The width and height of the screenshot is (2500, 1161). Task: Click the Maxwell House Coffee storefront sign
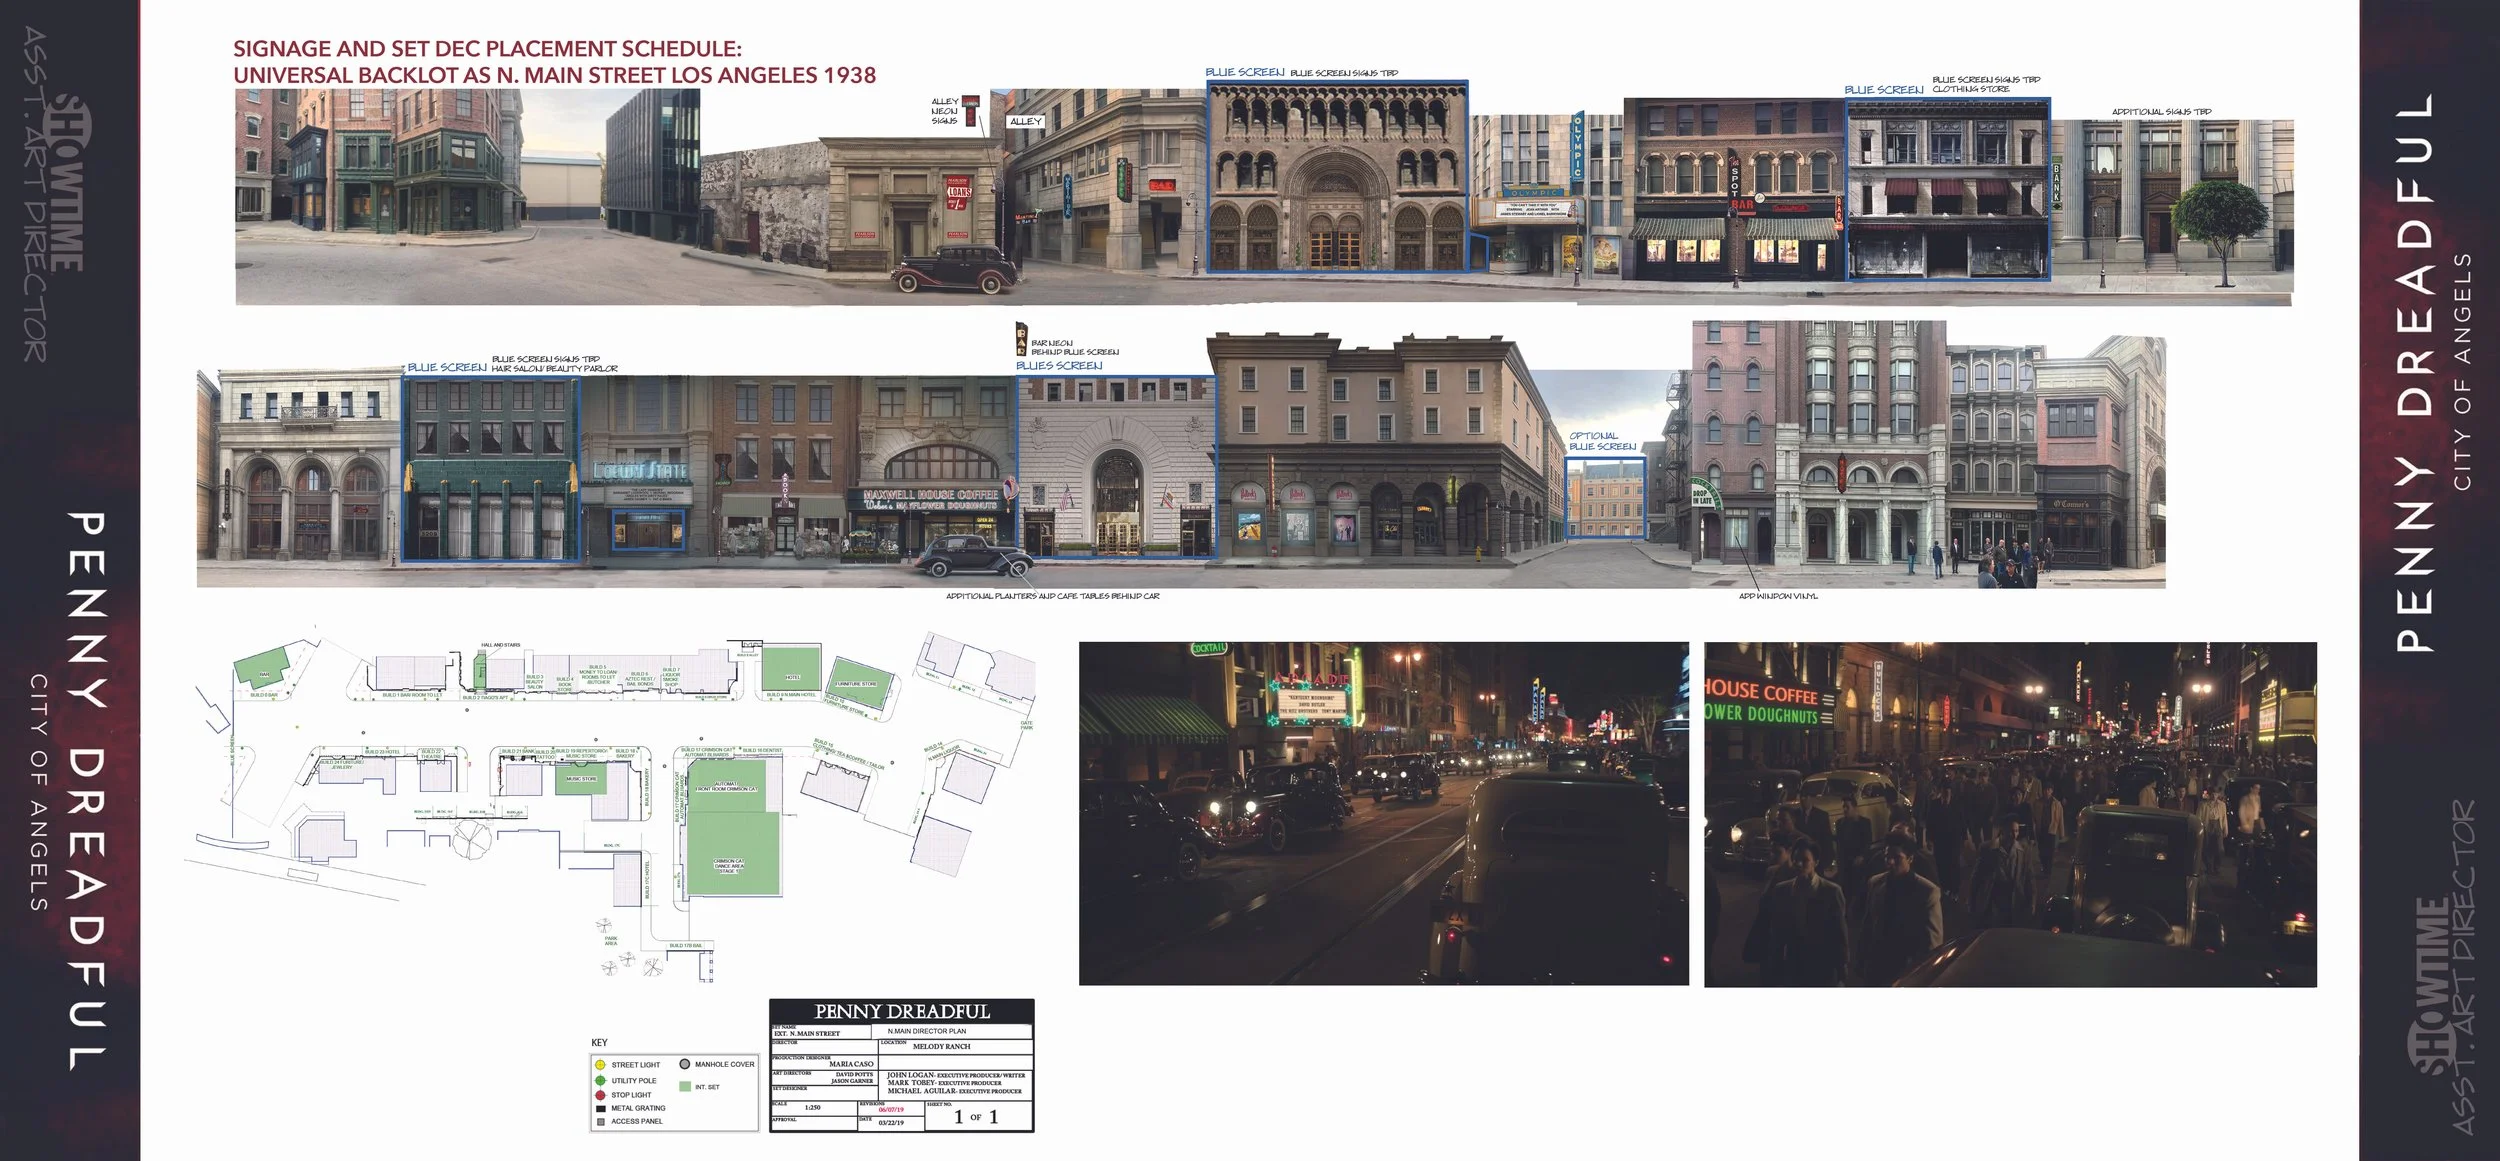pos(930,500)
